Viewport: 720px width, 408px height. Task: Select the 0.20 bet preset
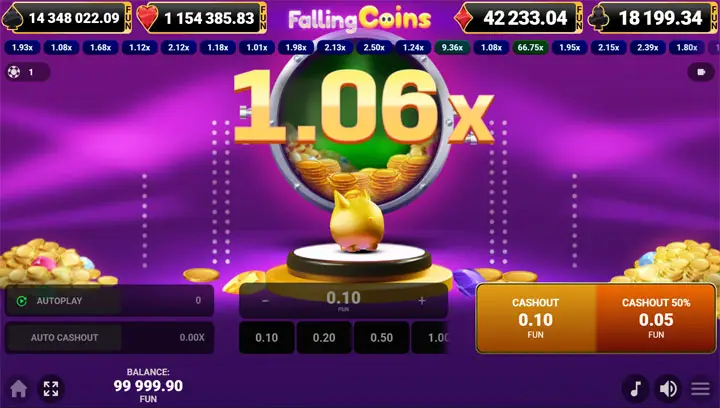point(324,338)
